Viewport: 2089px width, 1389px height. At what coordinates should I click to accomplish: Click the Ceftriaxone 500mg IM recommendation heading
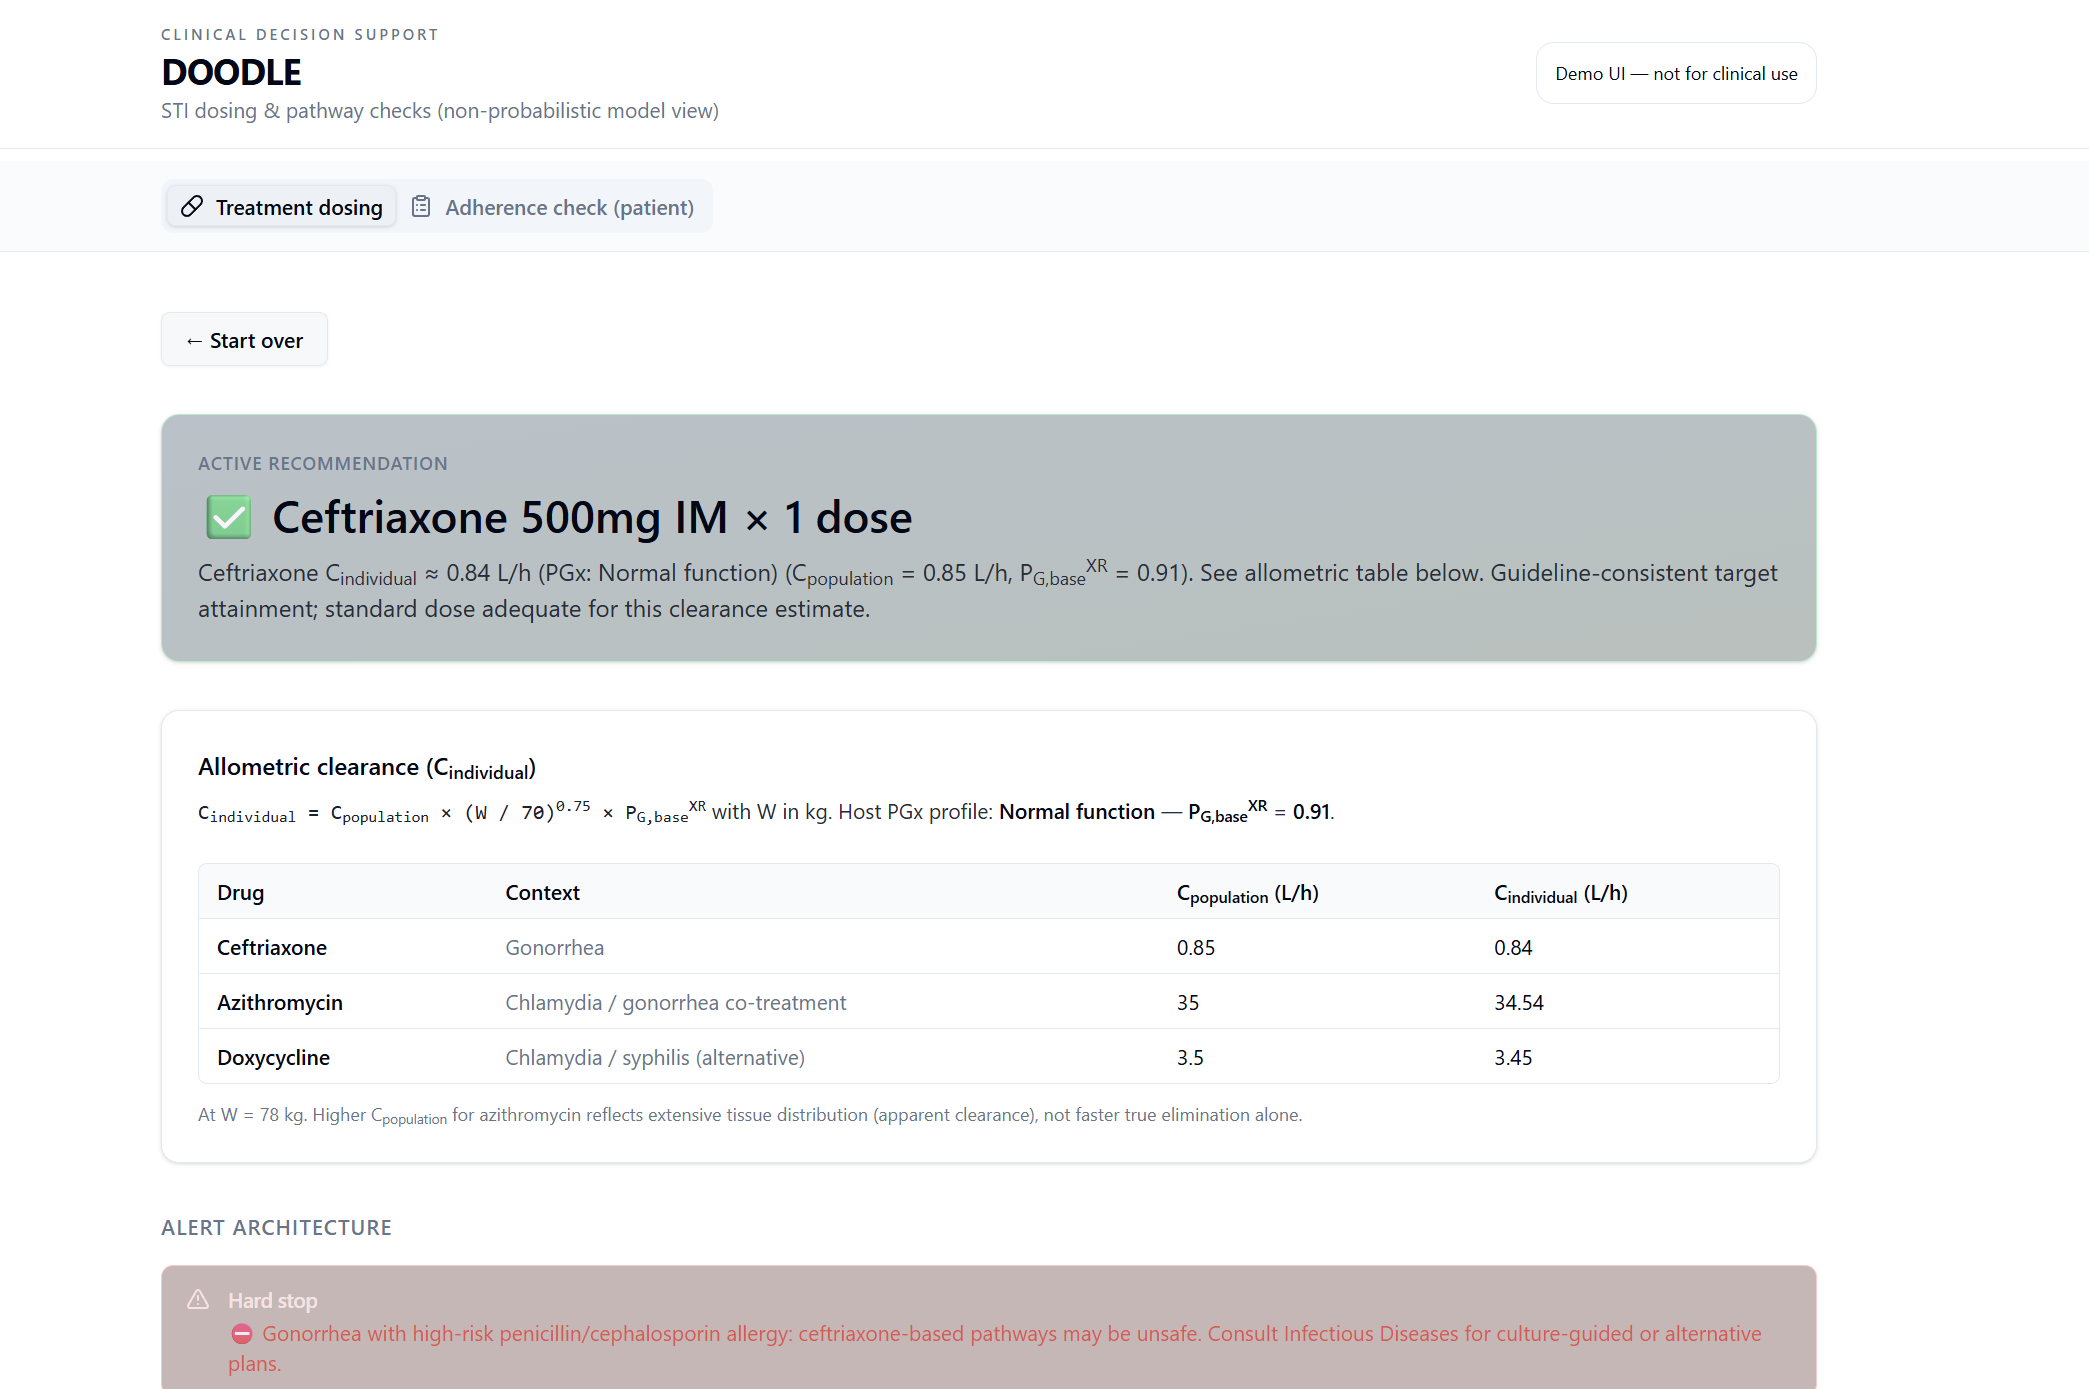tap(592, 517)
